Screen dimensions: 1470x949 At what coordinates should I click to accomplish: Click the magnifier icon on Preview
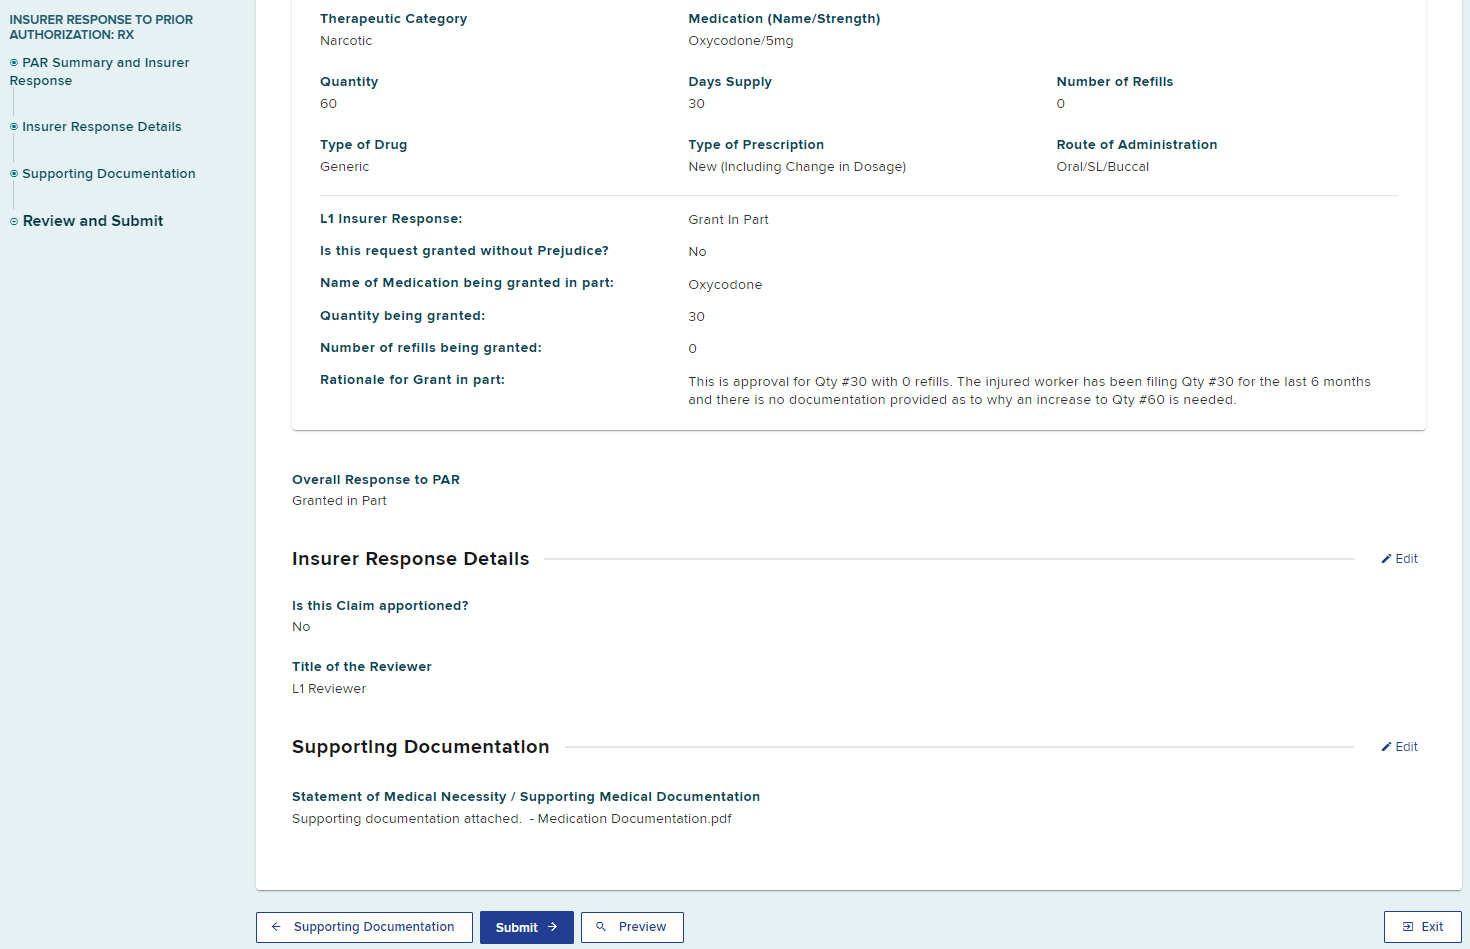tap(601, 927)
